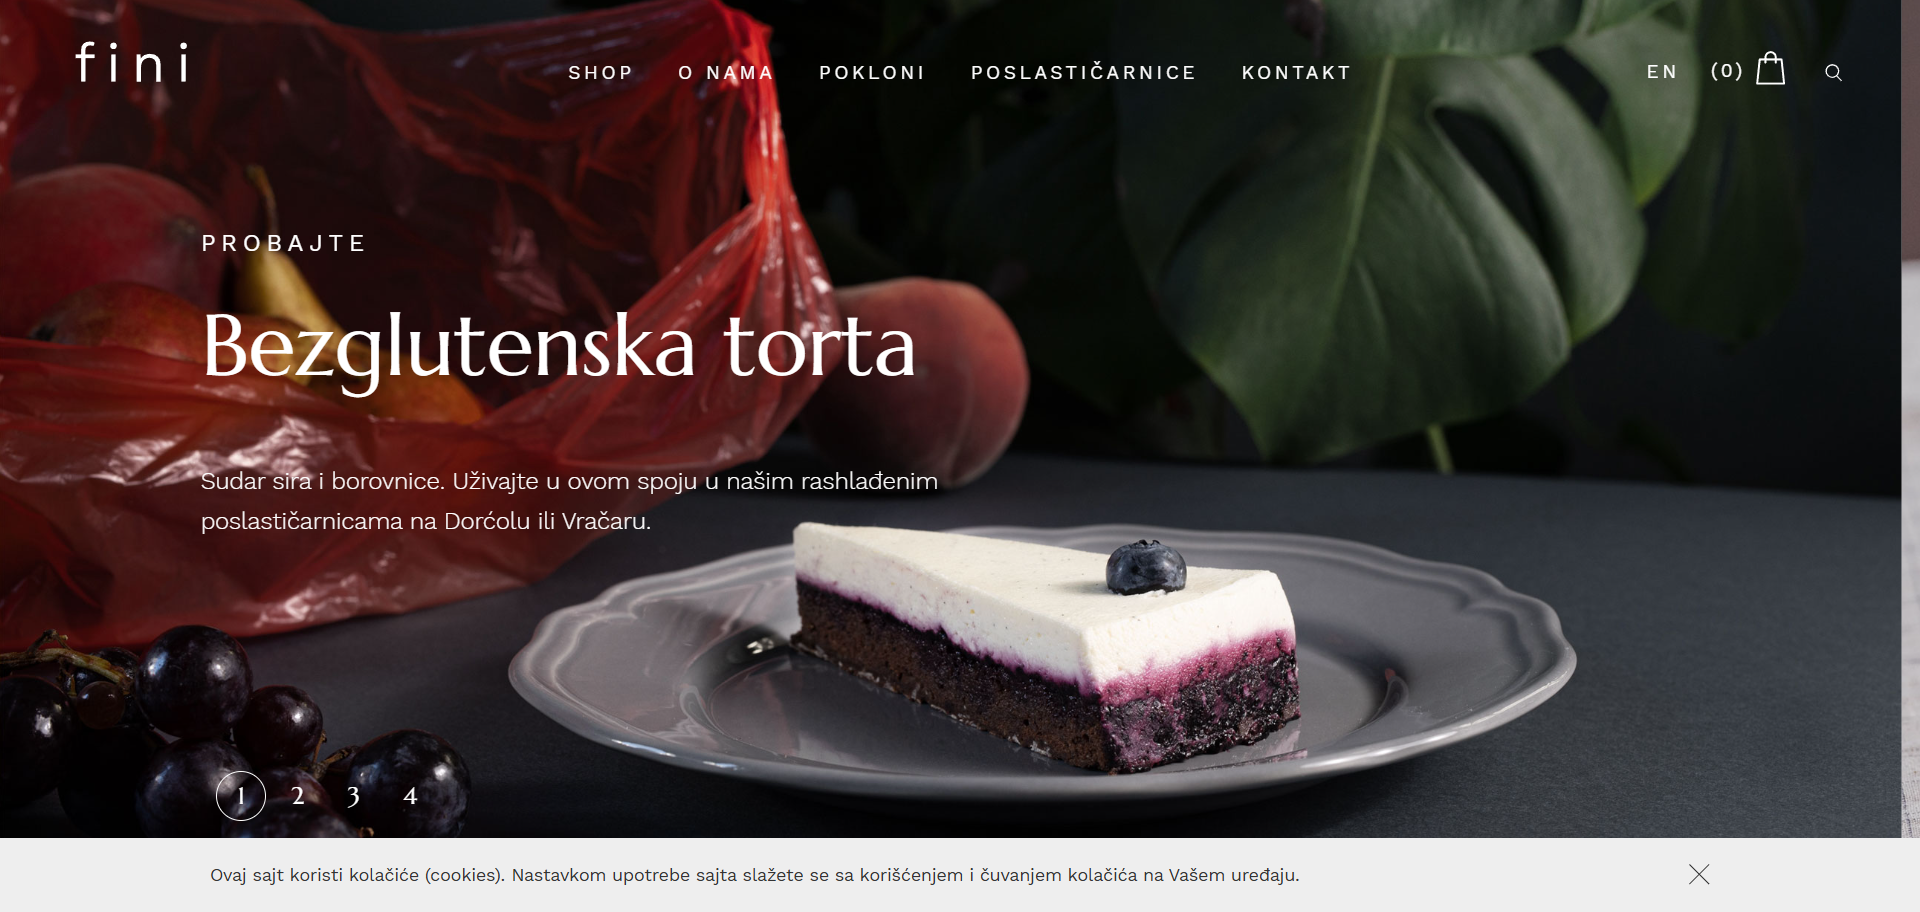Switch to slide 2

tap(298, 796)
